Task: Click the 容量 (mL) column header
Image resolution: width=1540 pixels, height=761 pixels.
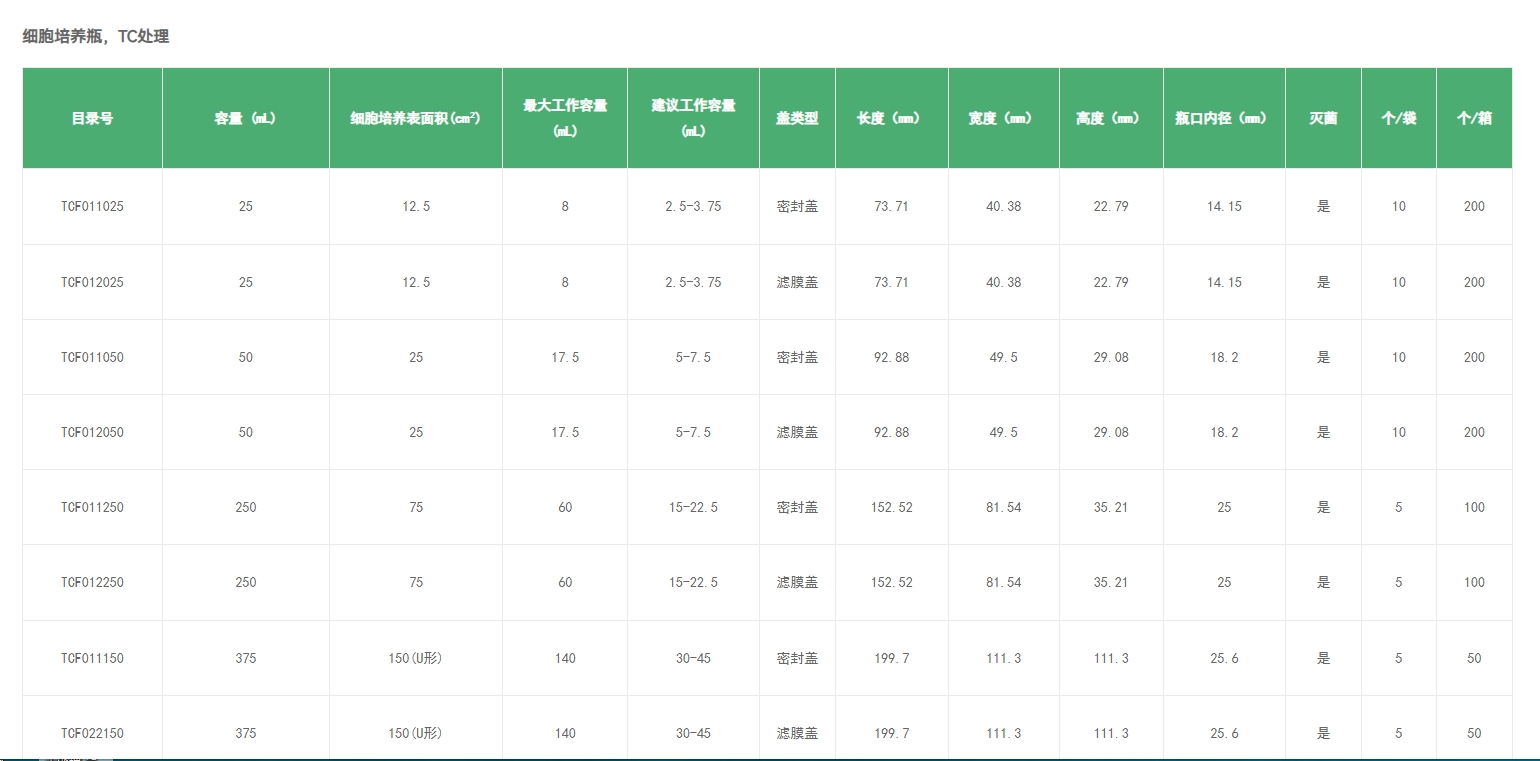Action: coord(245,118)
